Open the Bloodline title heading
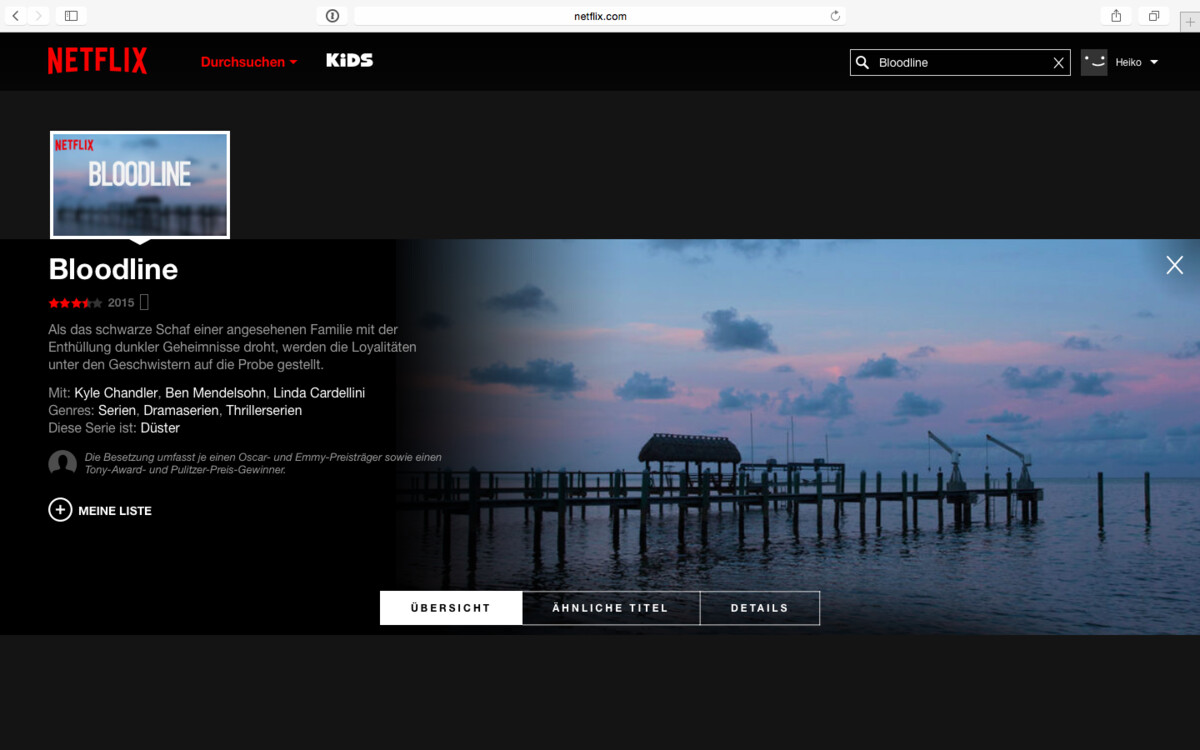 (x=113, y=269)
